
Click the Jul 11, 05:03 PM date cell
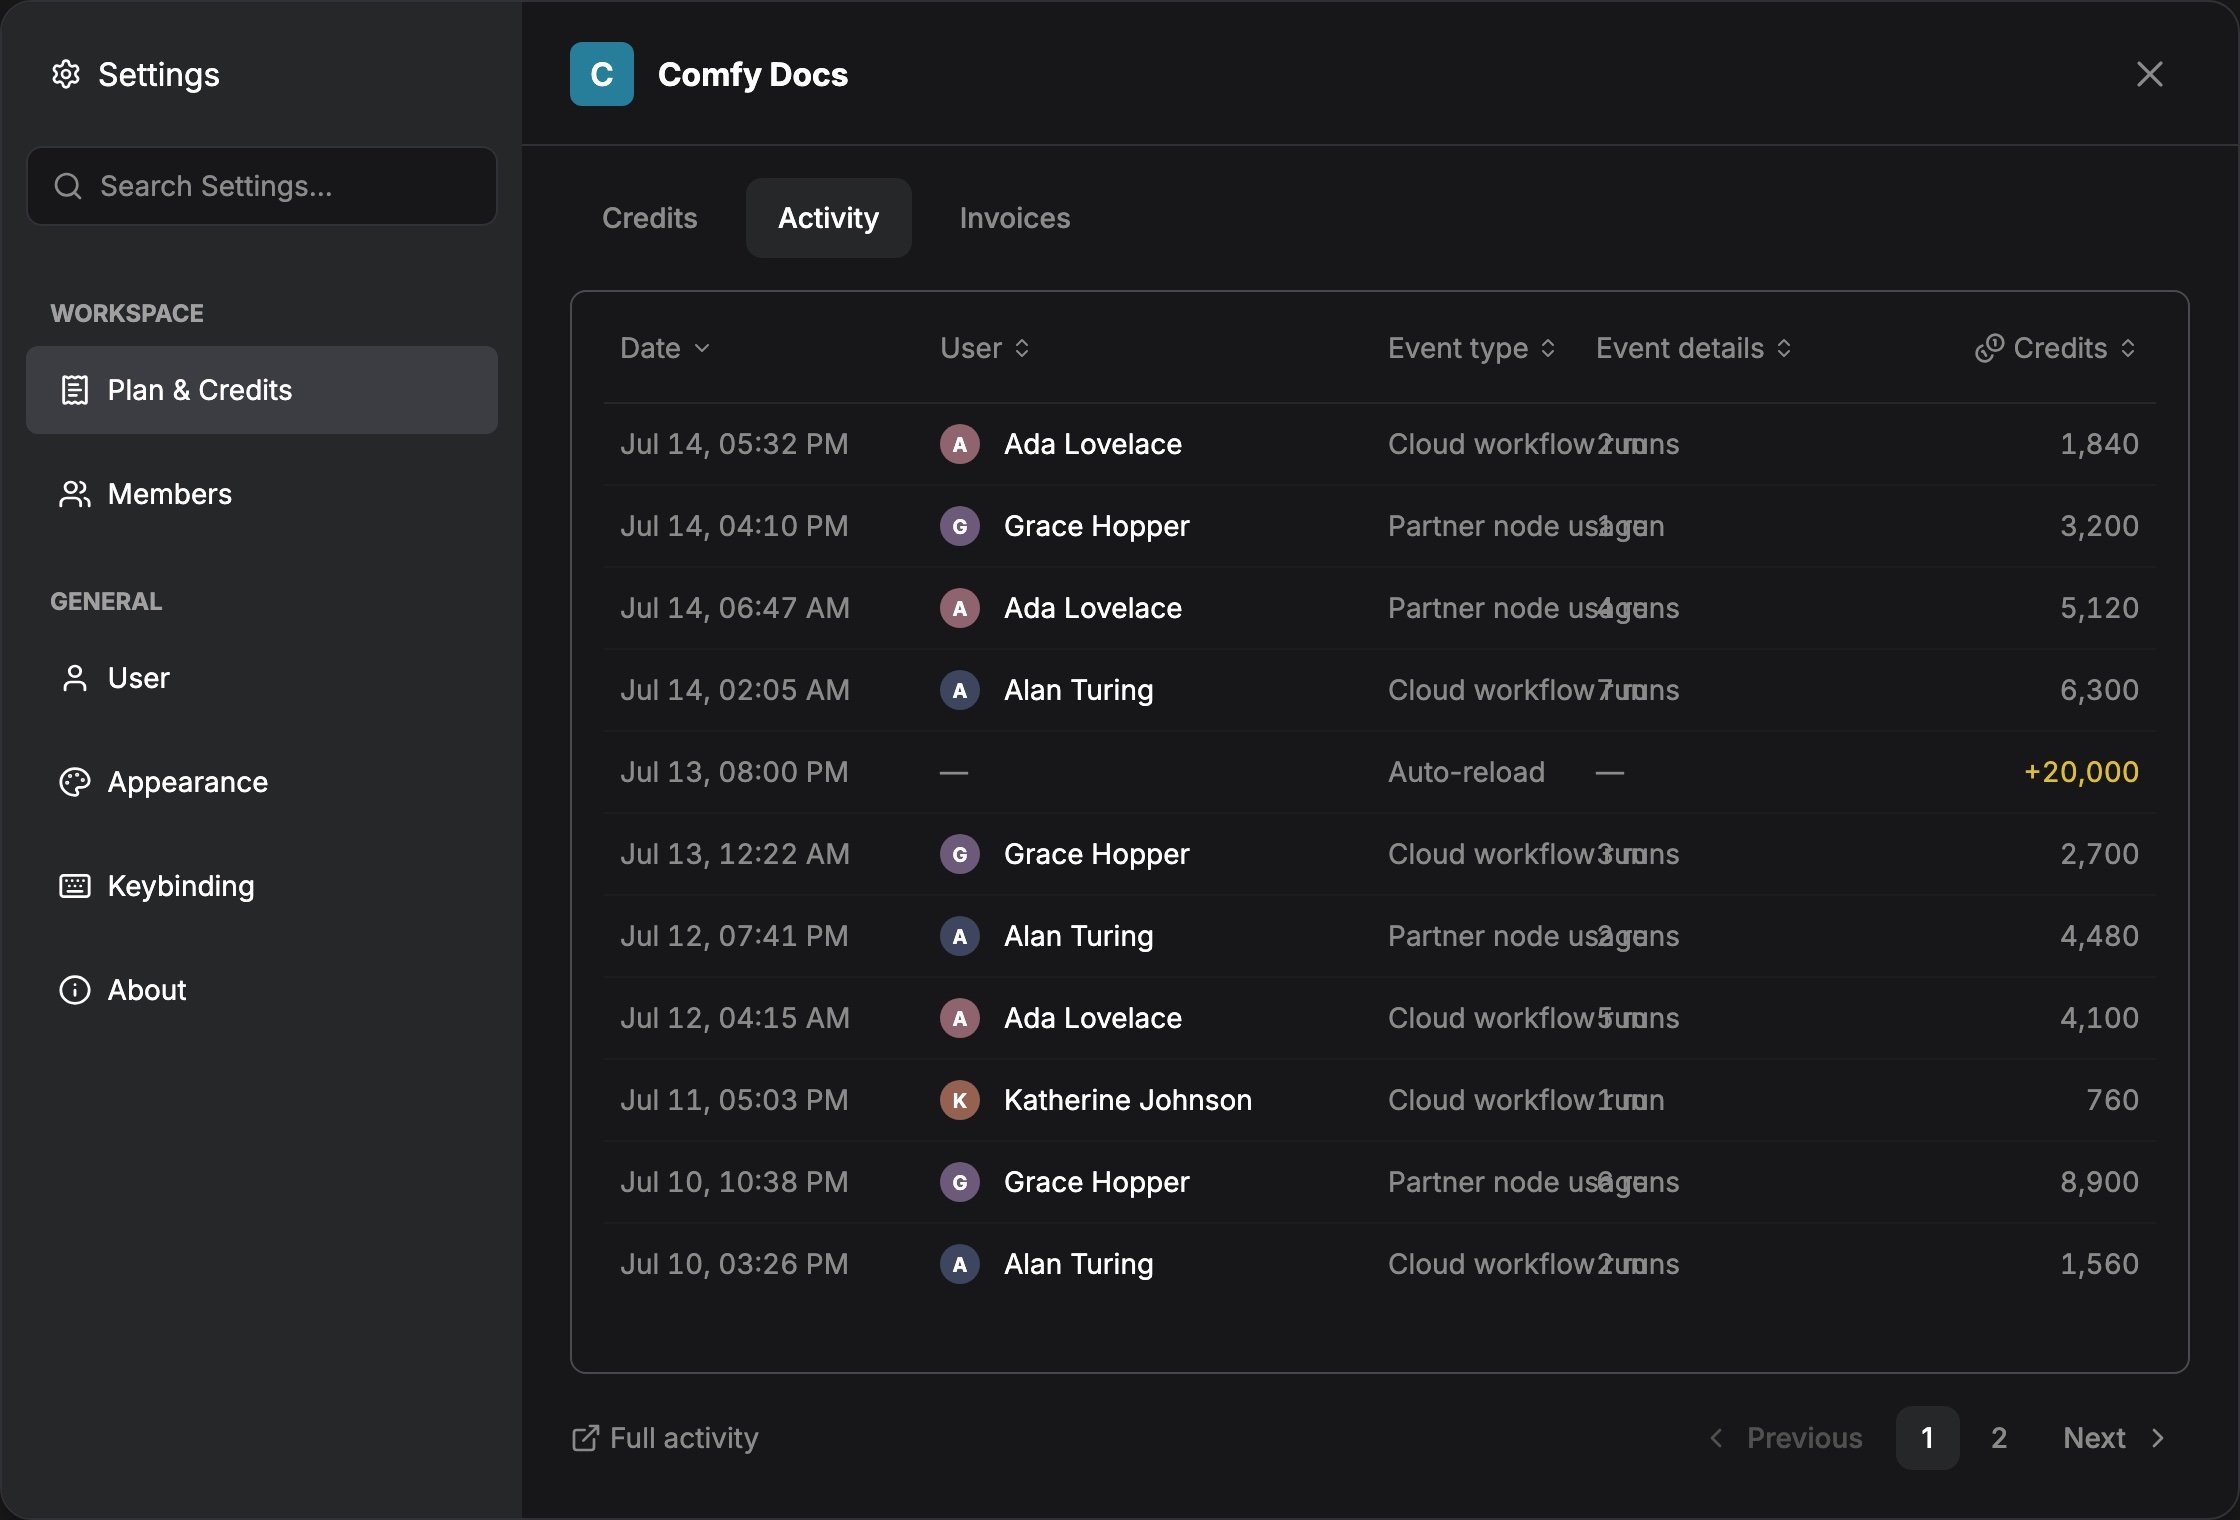(734, 1100)
